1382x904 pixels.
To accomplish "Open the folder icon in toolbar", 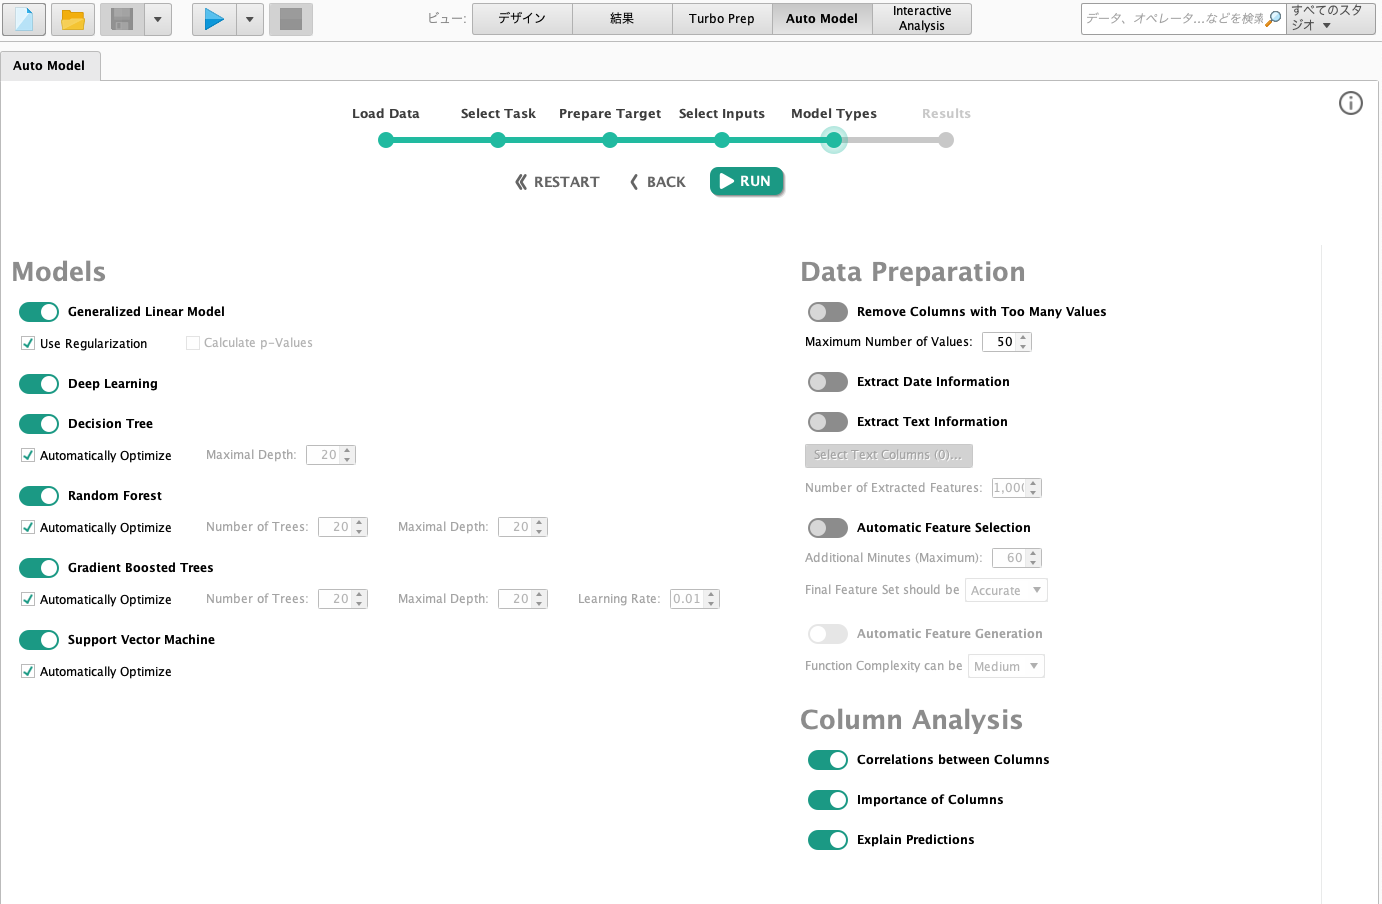I will pyautogui.click(x=73, y=19).
